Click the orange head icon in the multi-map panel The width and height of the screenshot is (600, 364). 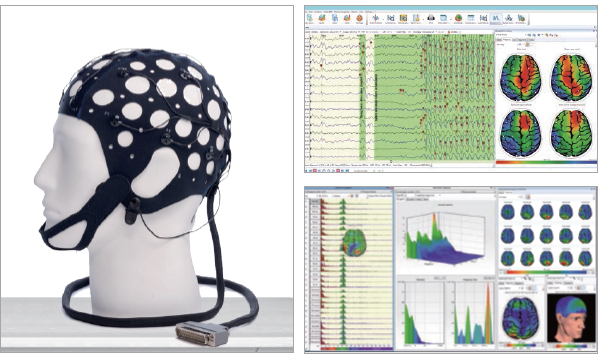[x=528, y=197]
